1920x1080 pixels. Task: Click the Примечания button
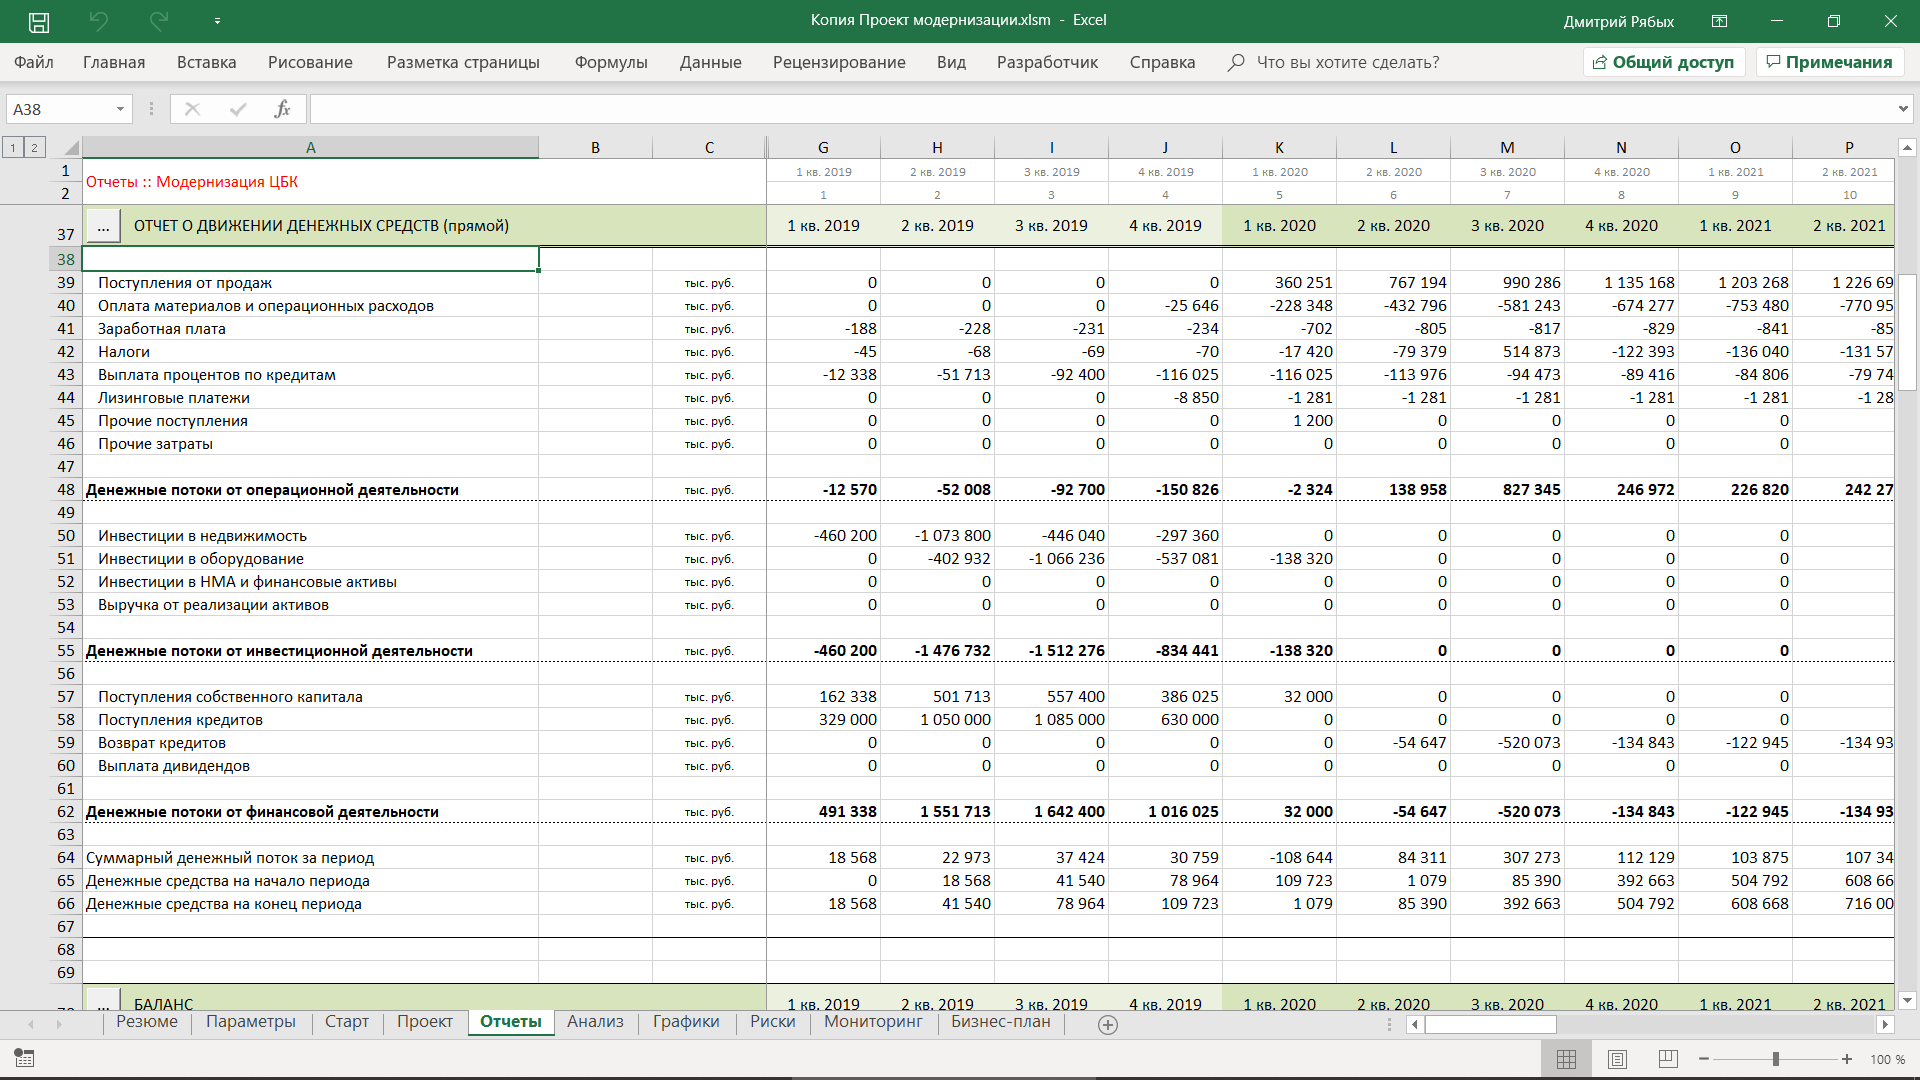coord(1829,62)
